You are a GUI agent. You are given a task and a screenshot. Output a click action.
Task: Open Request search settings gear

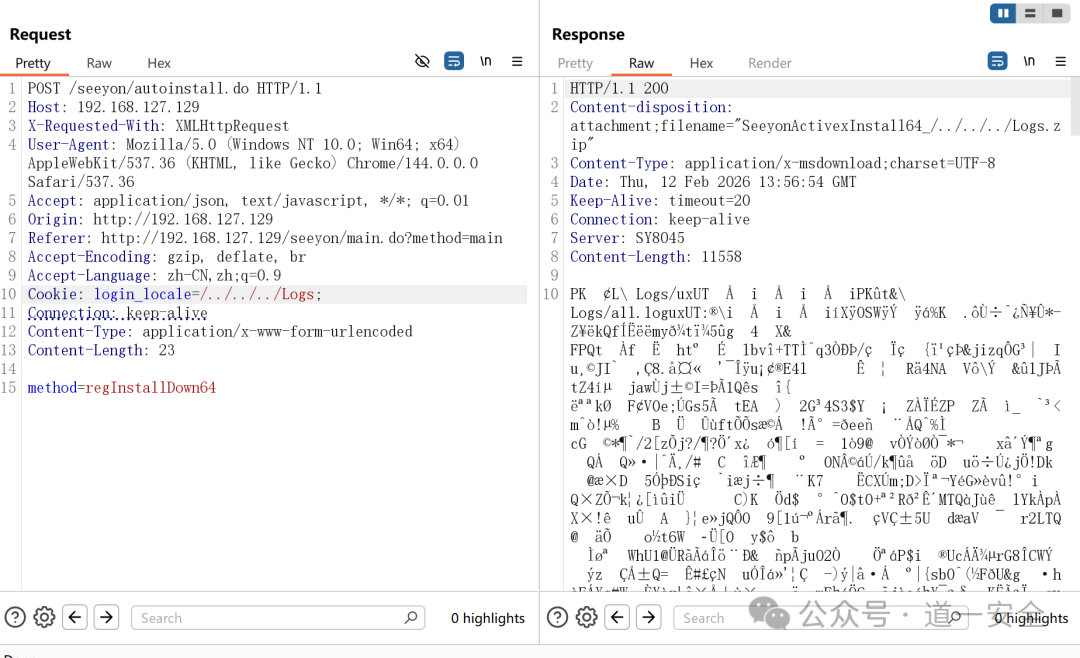pyautogui.click(x=44, y=617)
